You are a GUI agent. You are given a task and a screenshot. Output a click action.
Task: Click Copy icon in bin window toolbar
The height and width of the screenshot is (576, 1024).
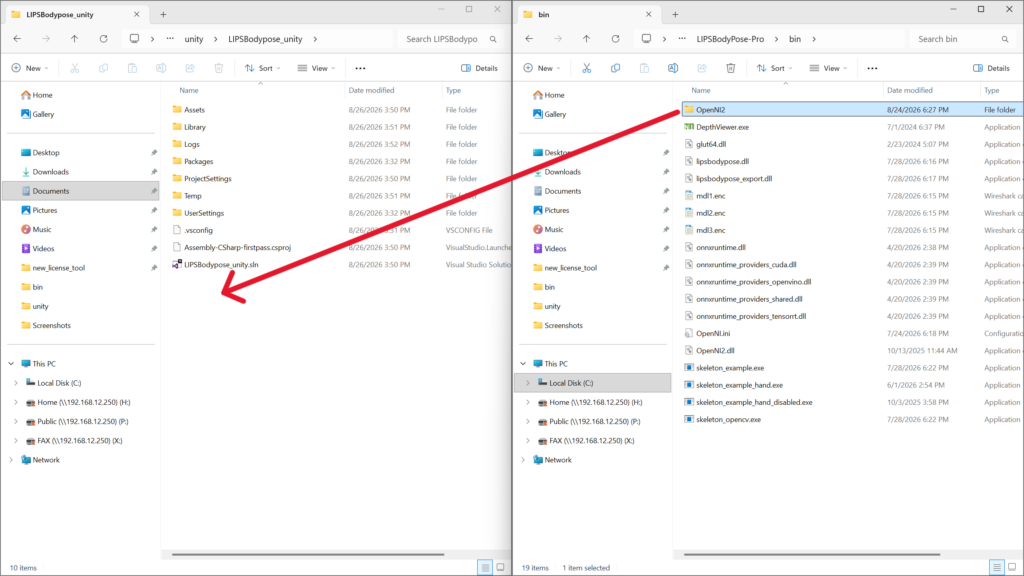pyautogui.click(x=615, y=68)
